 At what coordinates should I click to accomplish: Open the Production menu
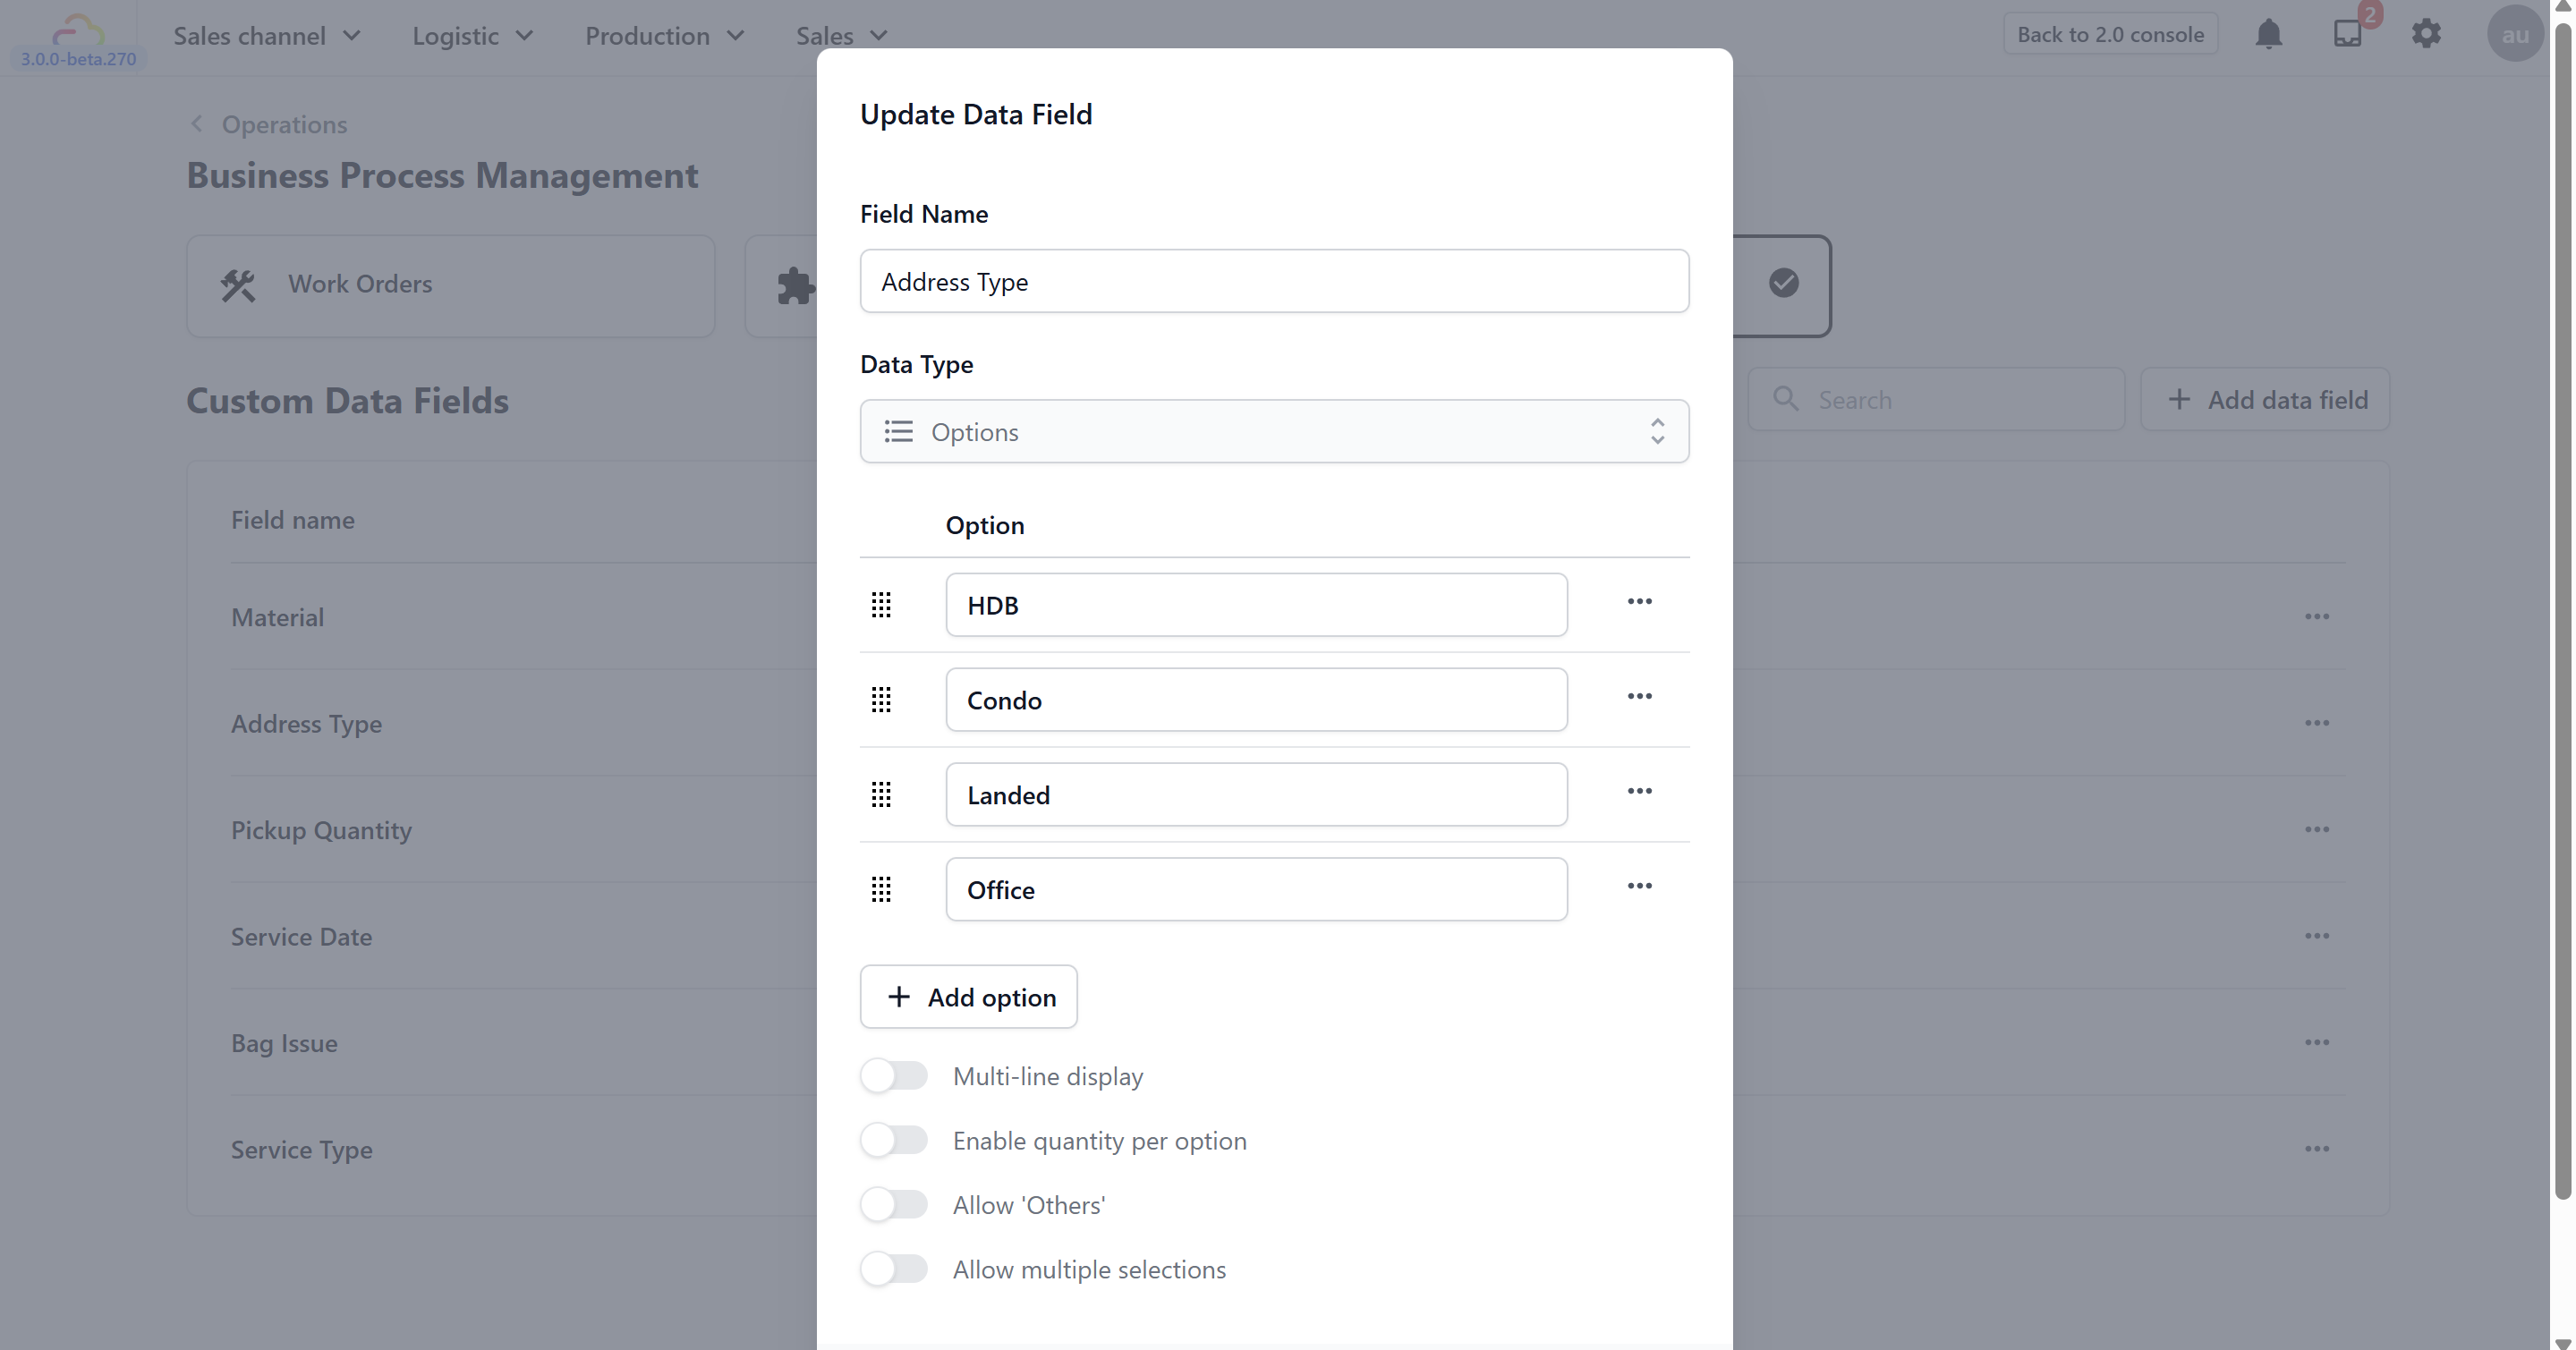click(x=664, y=36)
